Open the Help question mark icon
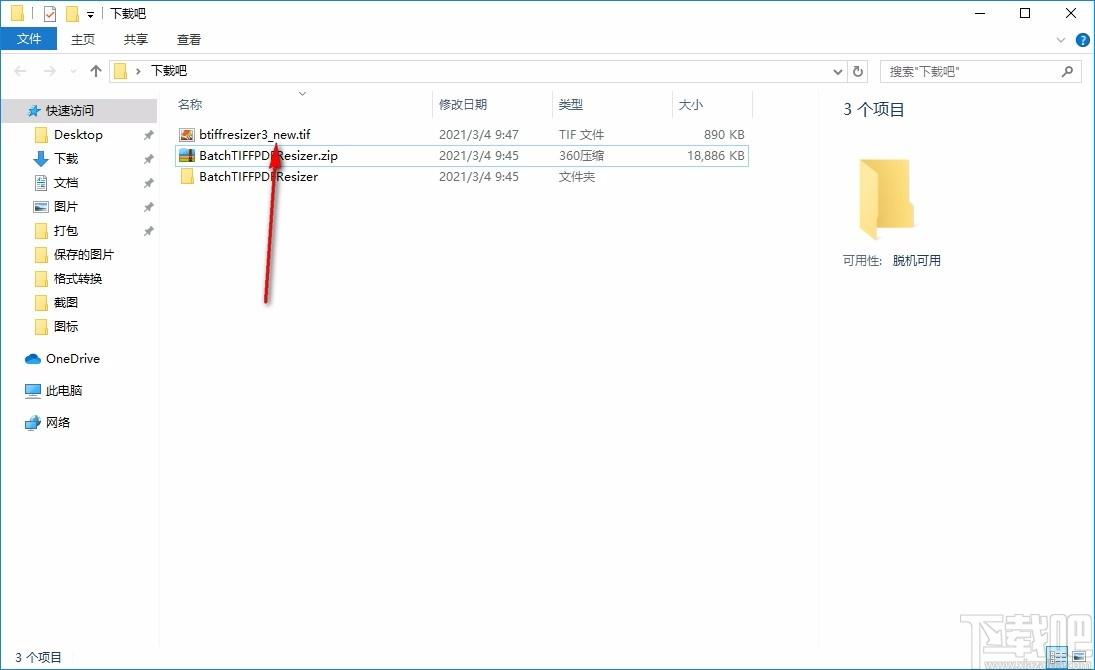The image size is (1095, 670). [x=1082, y=41]
